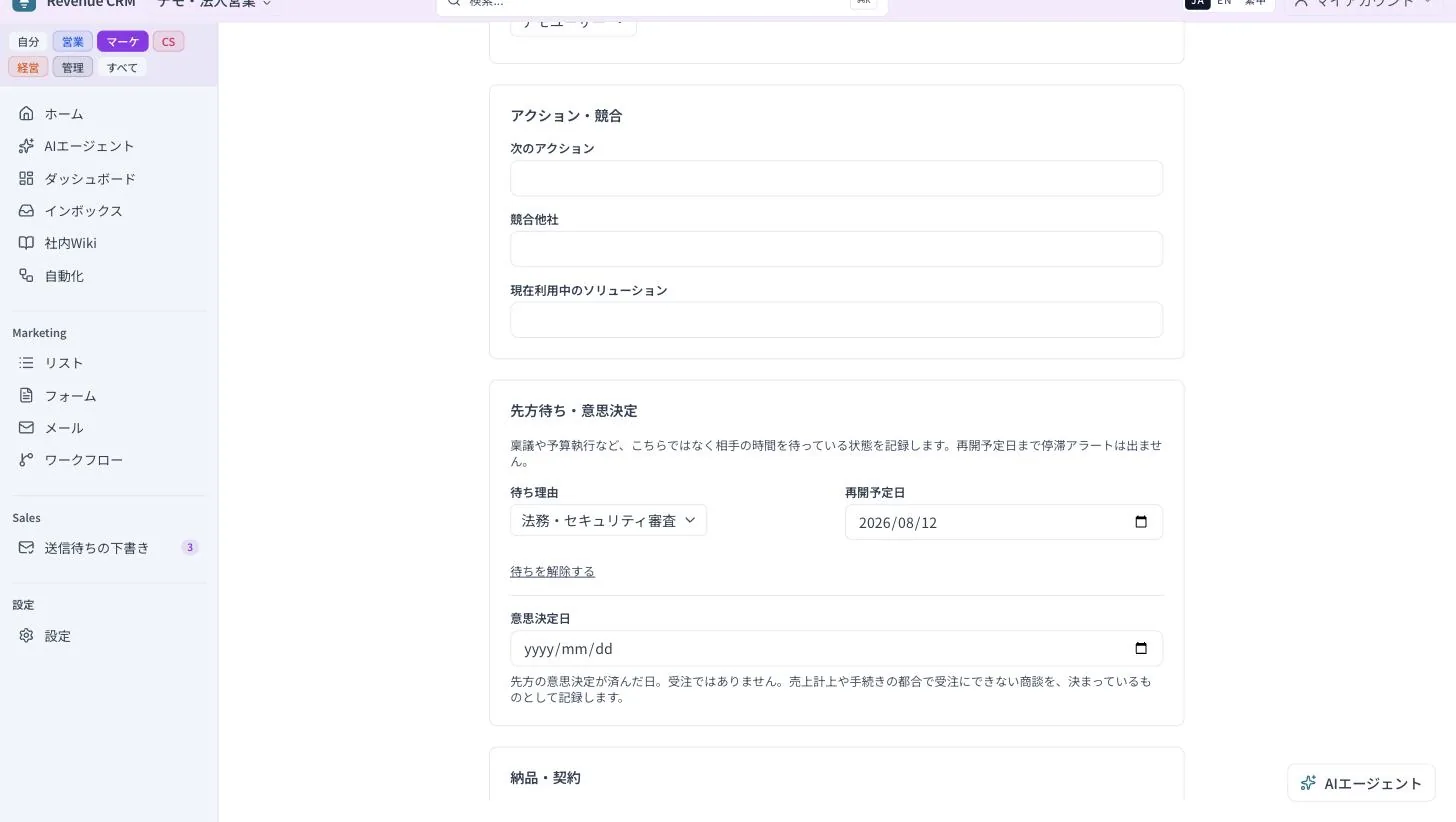Go to ホーム in the sidebar

[x=108, y=113]
